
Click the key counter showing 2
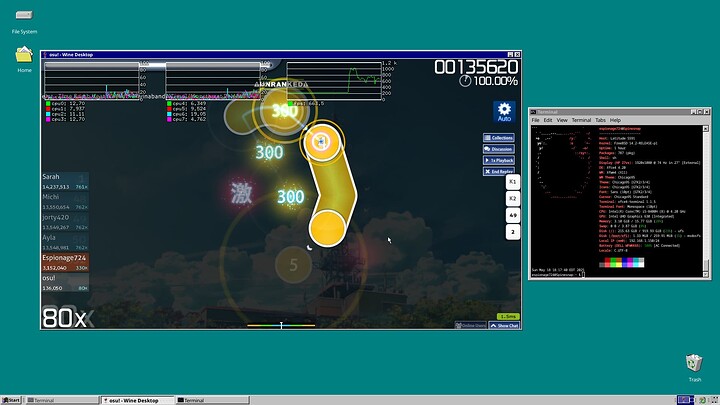(x=513, y=232)
